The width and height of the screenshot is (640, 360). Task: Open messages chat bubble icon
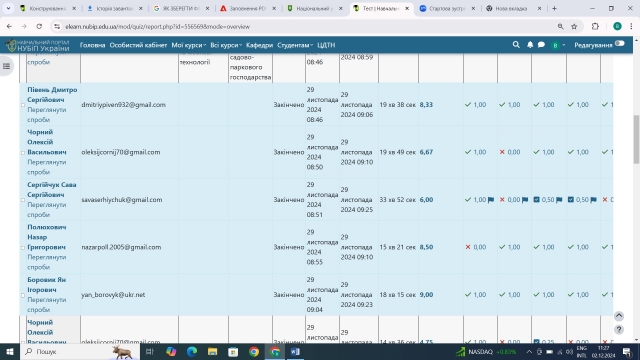[541, 45]
